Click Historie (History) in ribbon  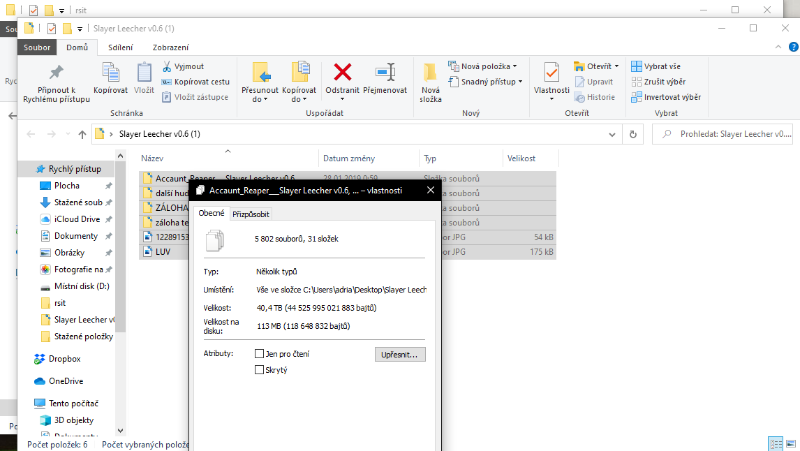click(x=594, y=97)
